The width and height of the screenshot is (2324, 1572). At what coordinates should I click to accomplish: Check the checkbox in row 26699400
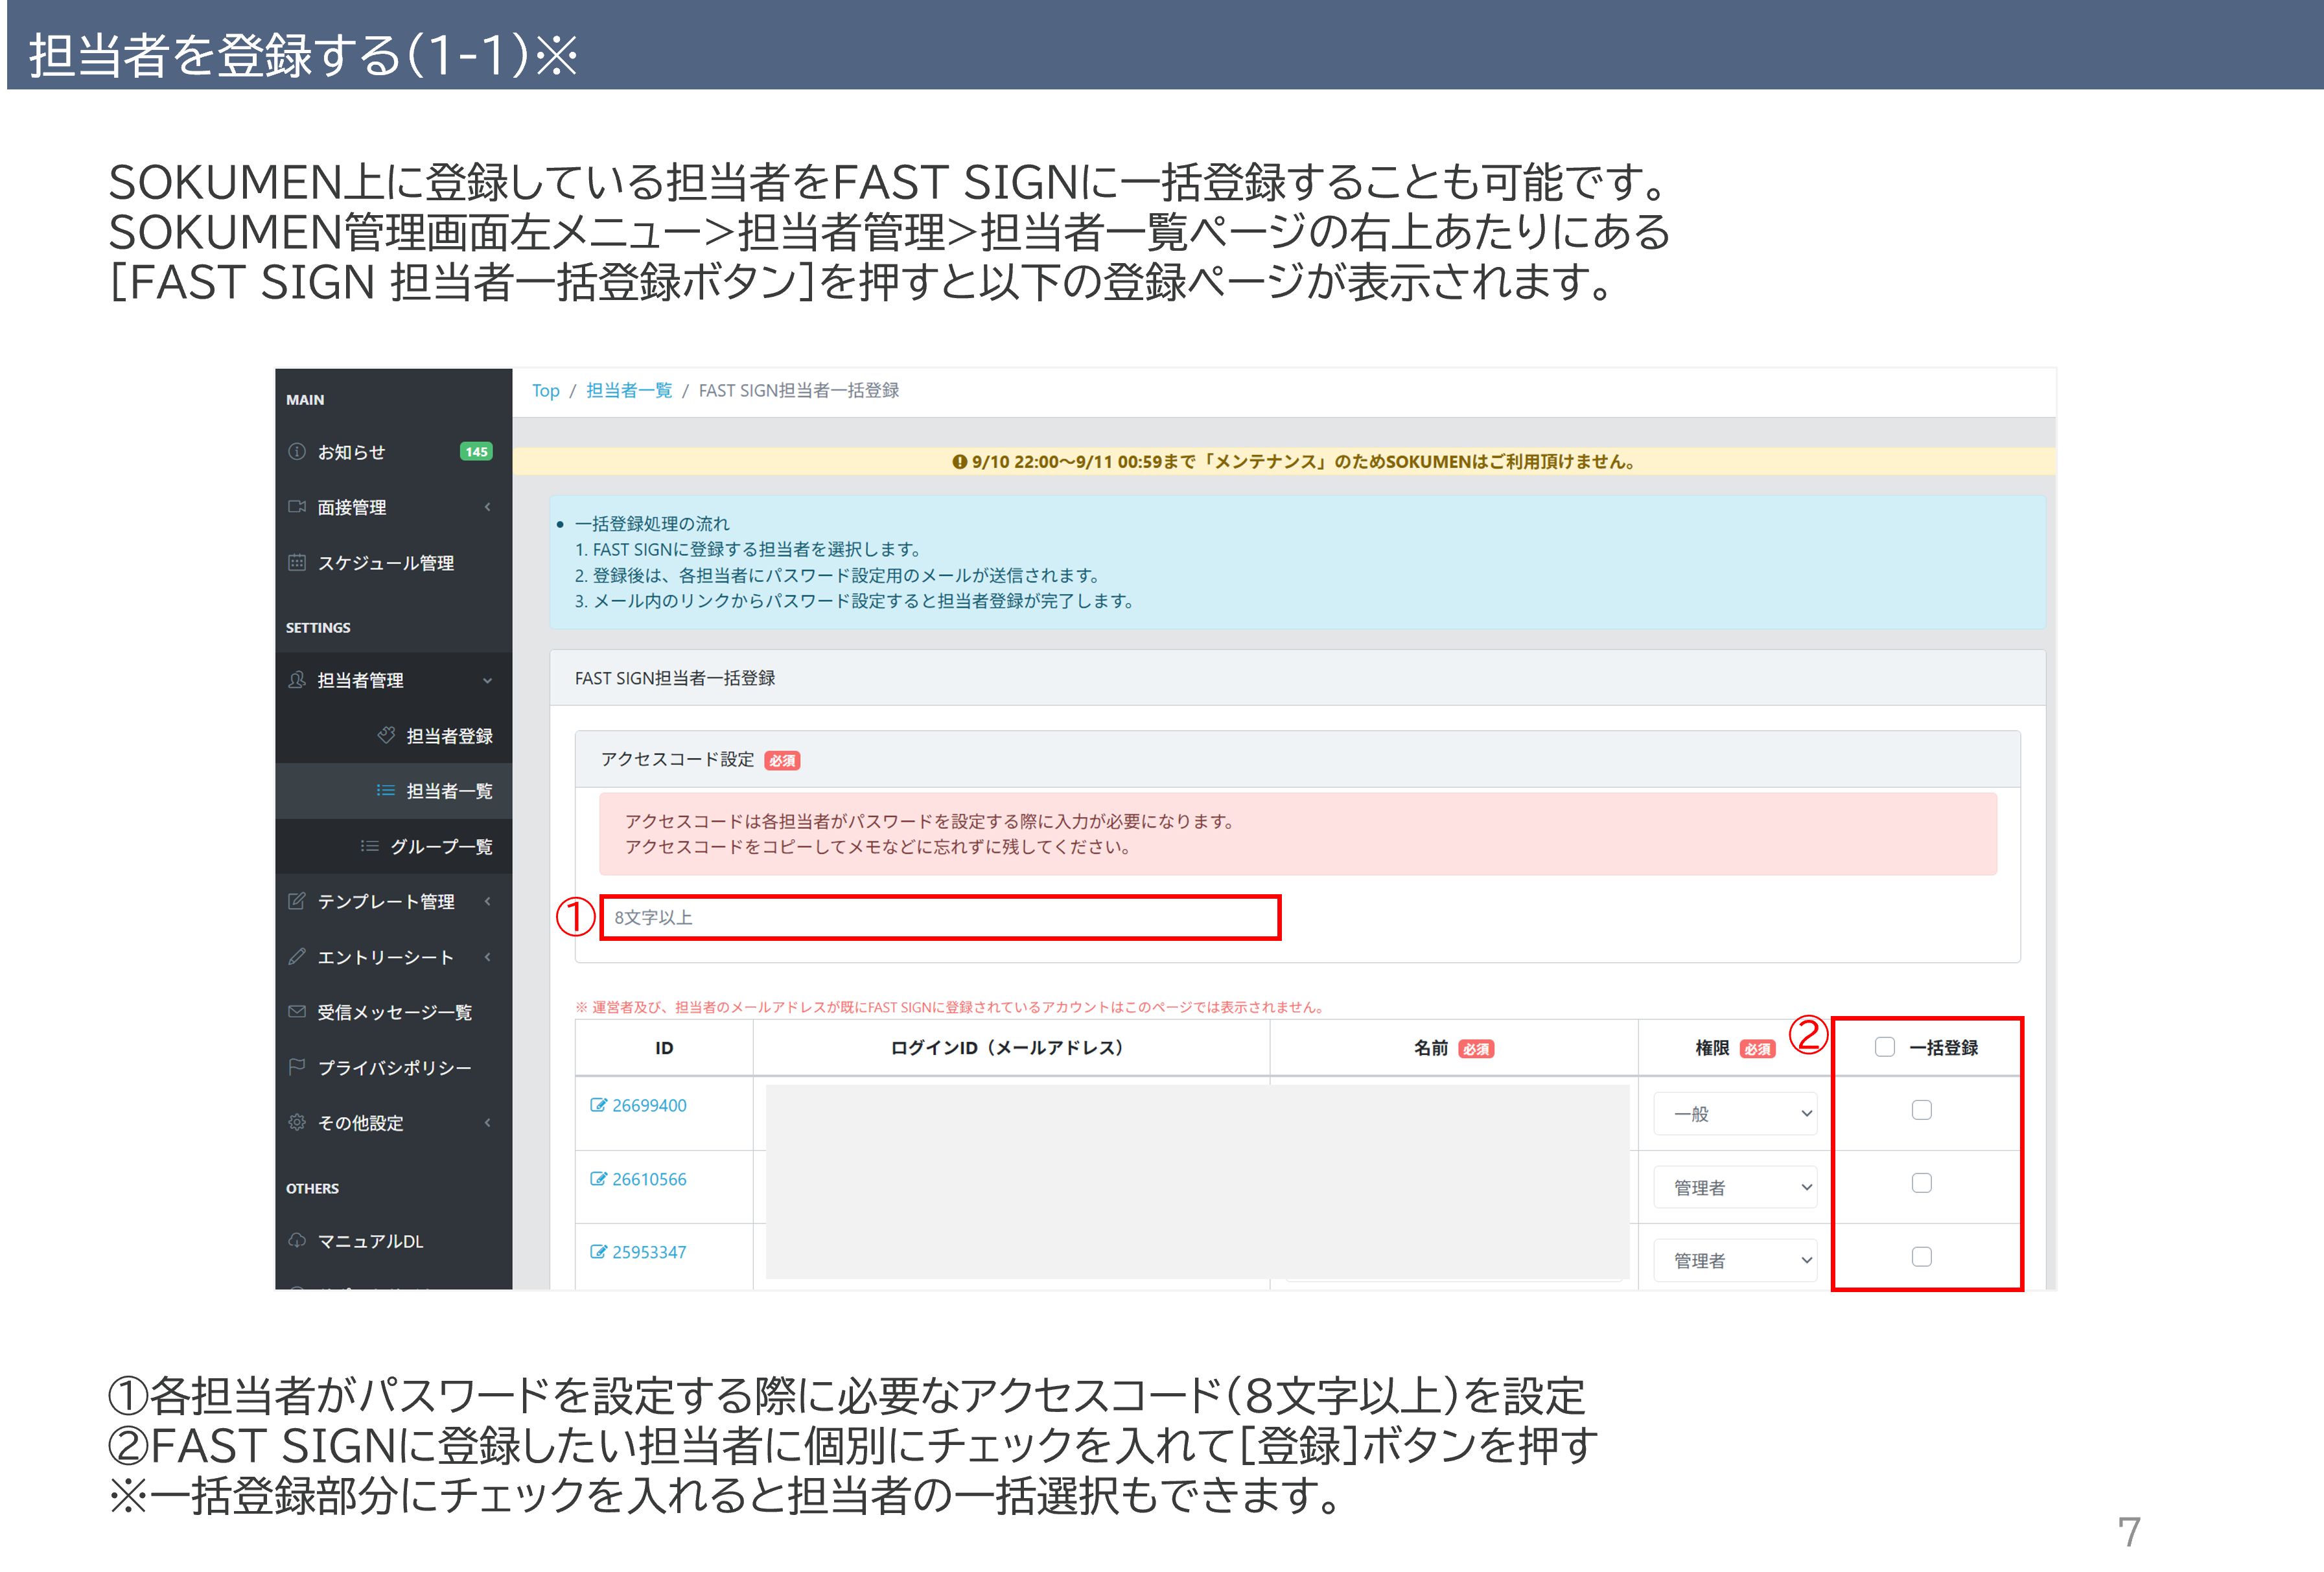pos(1921,1110)
